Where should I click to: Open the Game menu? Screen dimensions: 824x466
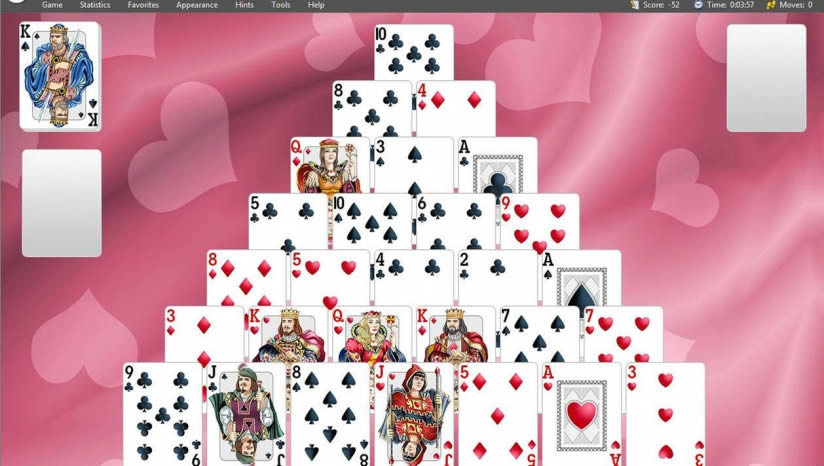point(52,5)
